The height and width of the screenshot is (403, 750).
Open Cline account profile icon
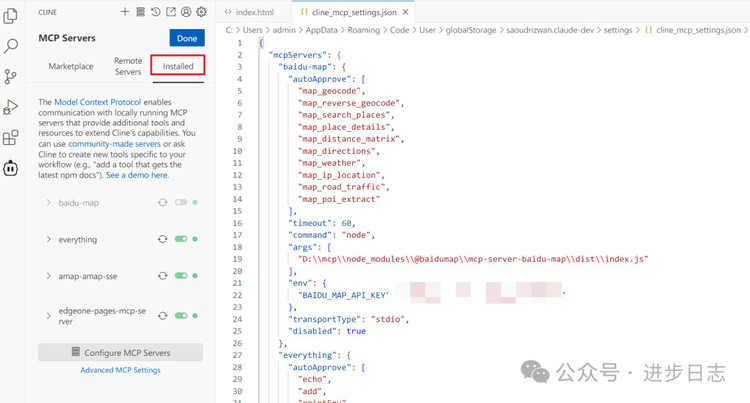186,12
